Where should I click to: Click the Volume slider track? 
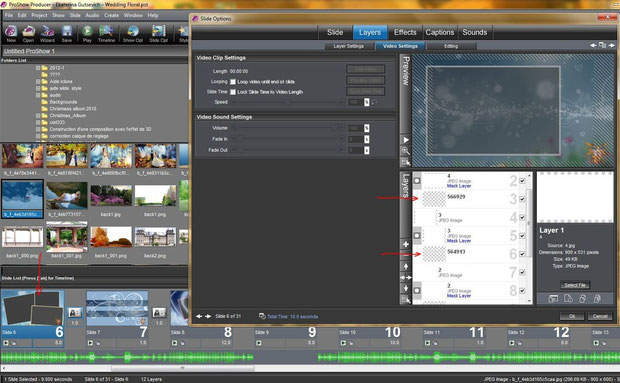tap(284, 128)
